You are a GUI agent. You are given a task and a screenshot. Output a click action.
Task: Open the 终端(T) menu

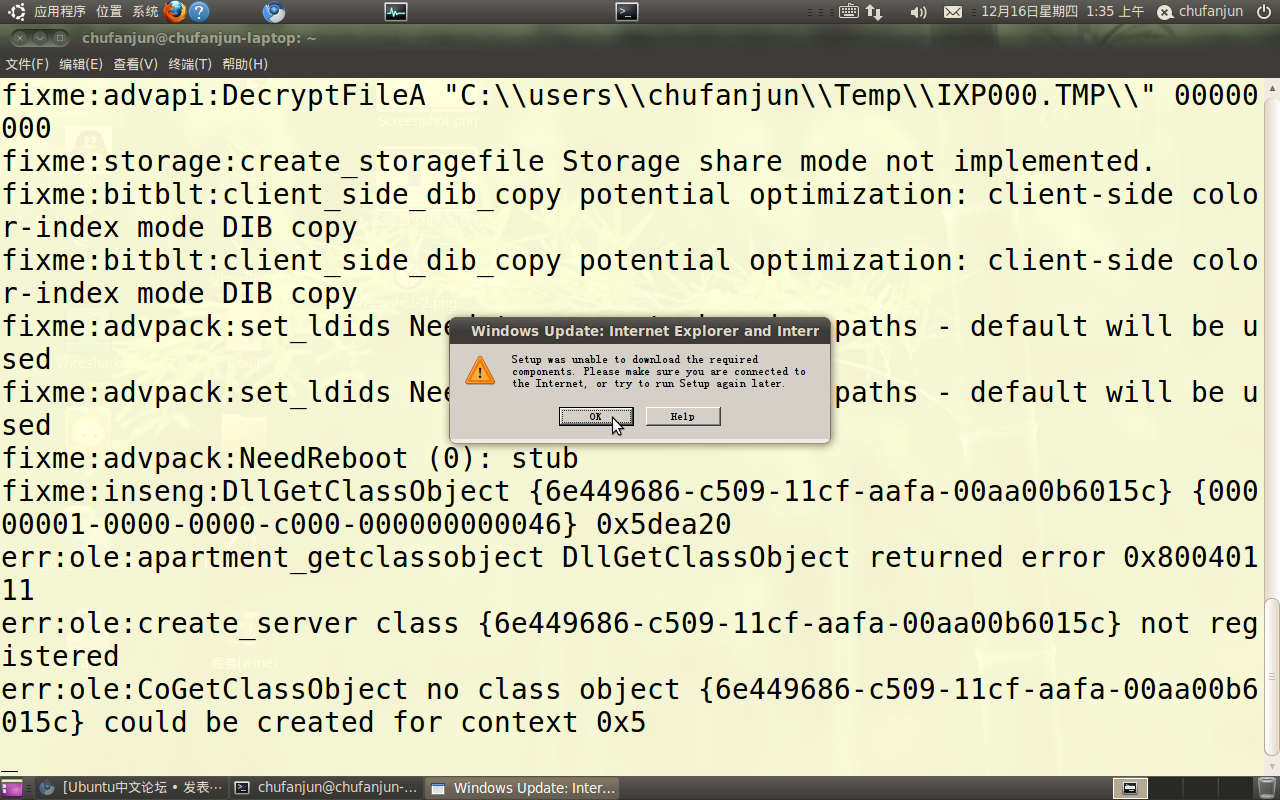coord(190,64)
